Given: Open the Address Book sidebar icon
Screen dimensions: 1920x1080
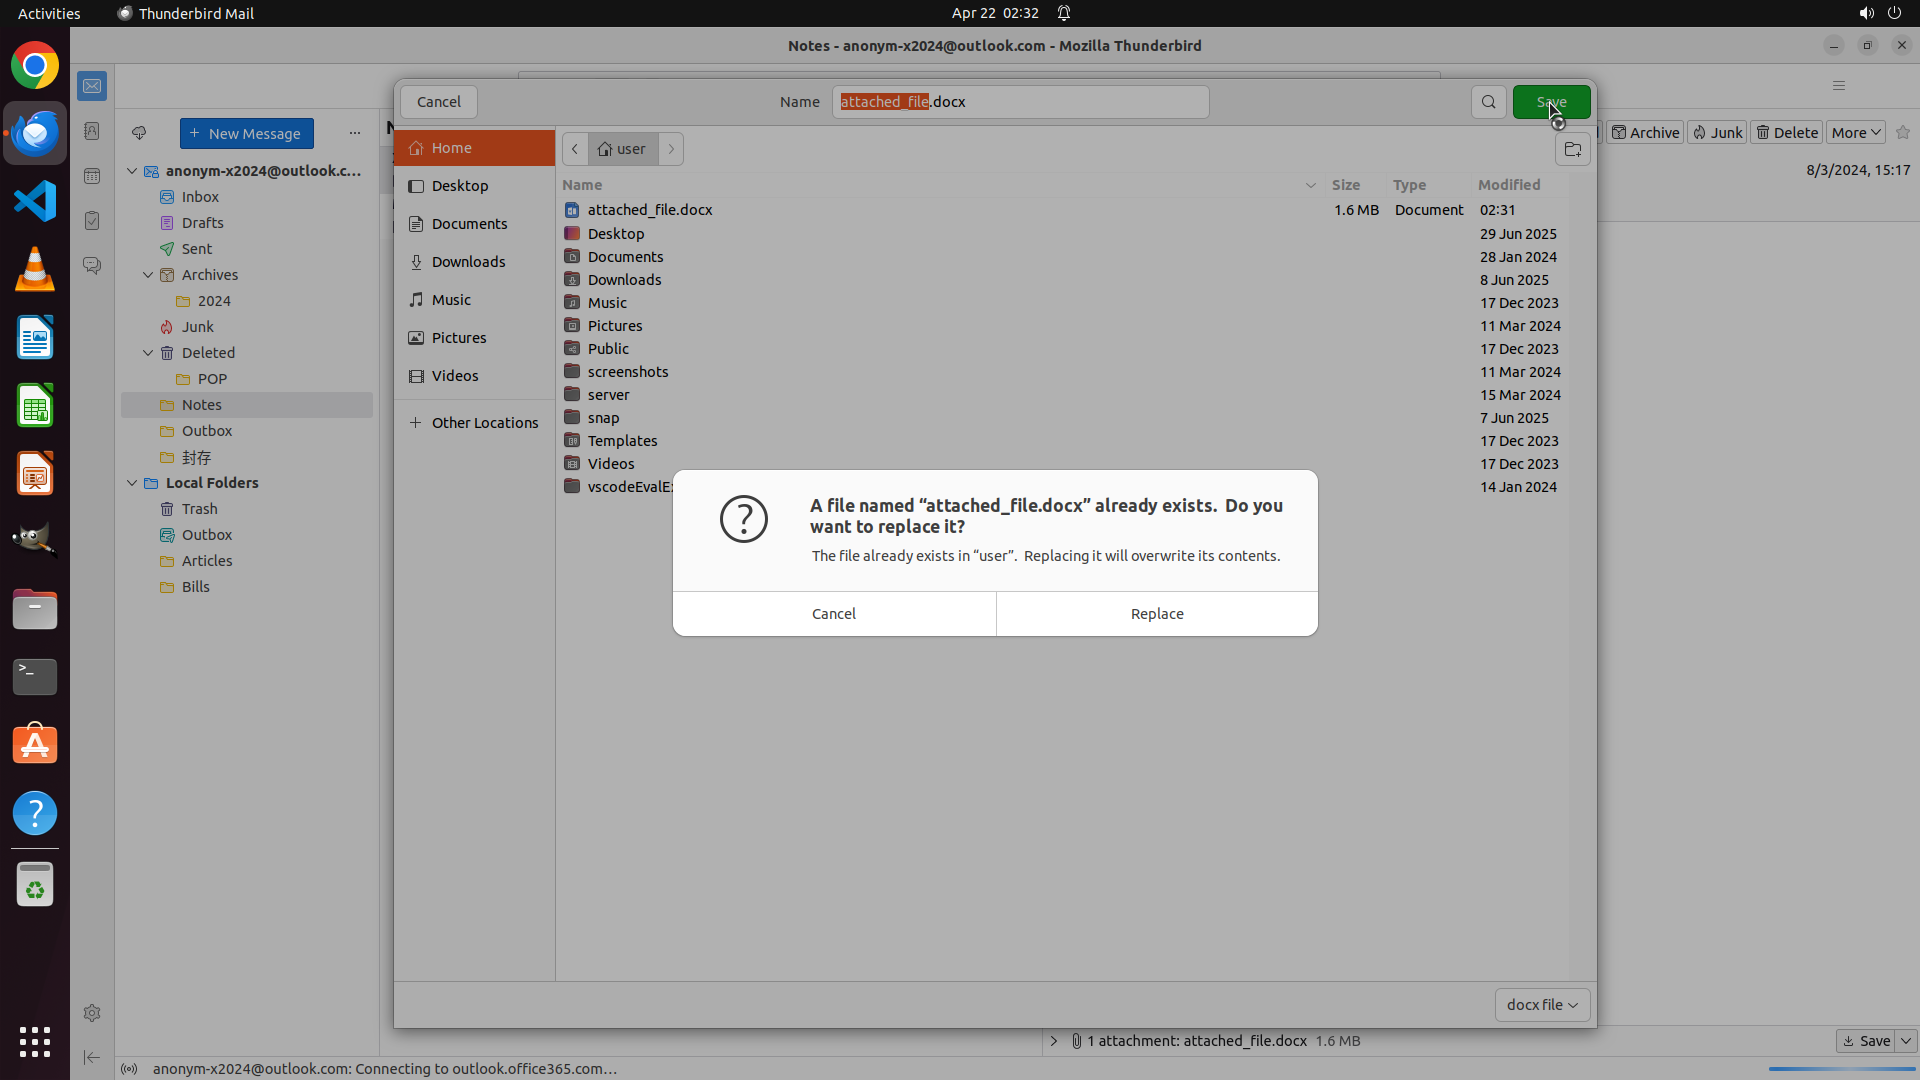Looking at the screenshot, I should tap(92, 131).
